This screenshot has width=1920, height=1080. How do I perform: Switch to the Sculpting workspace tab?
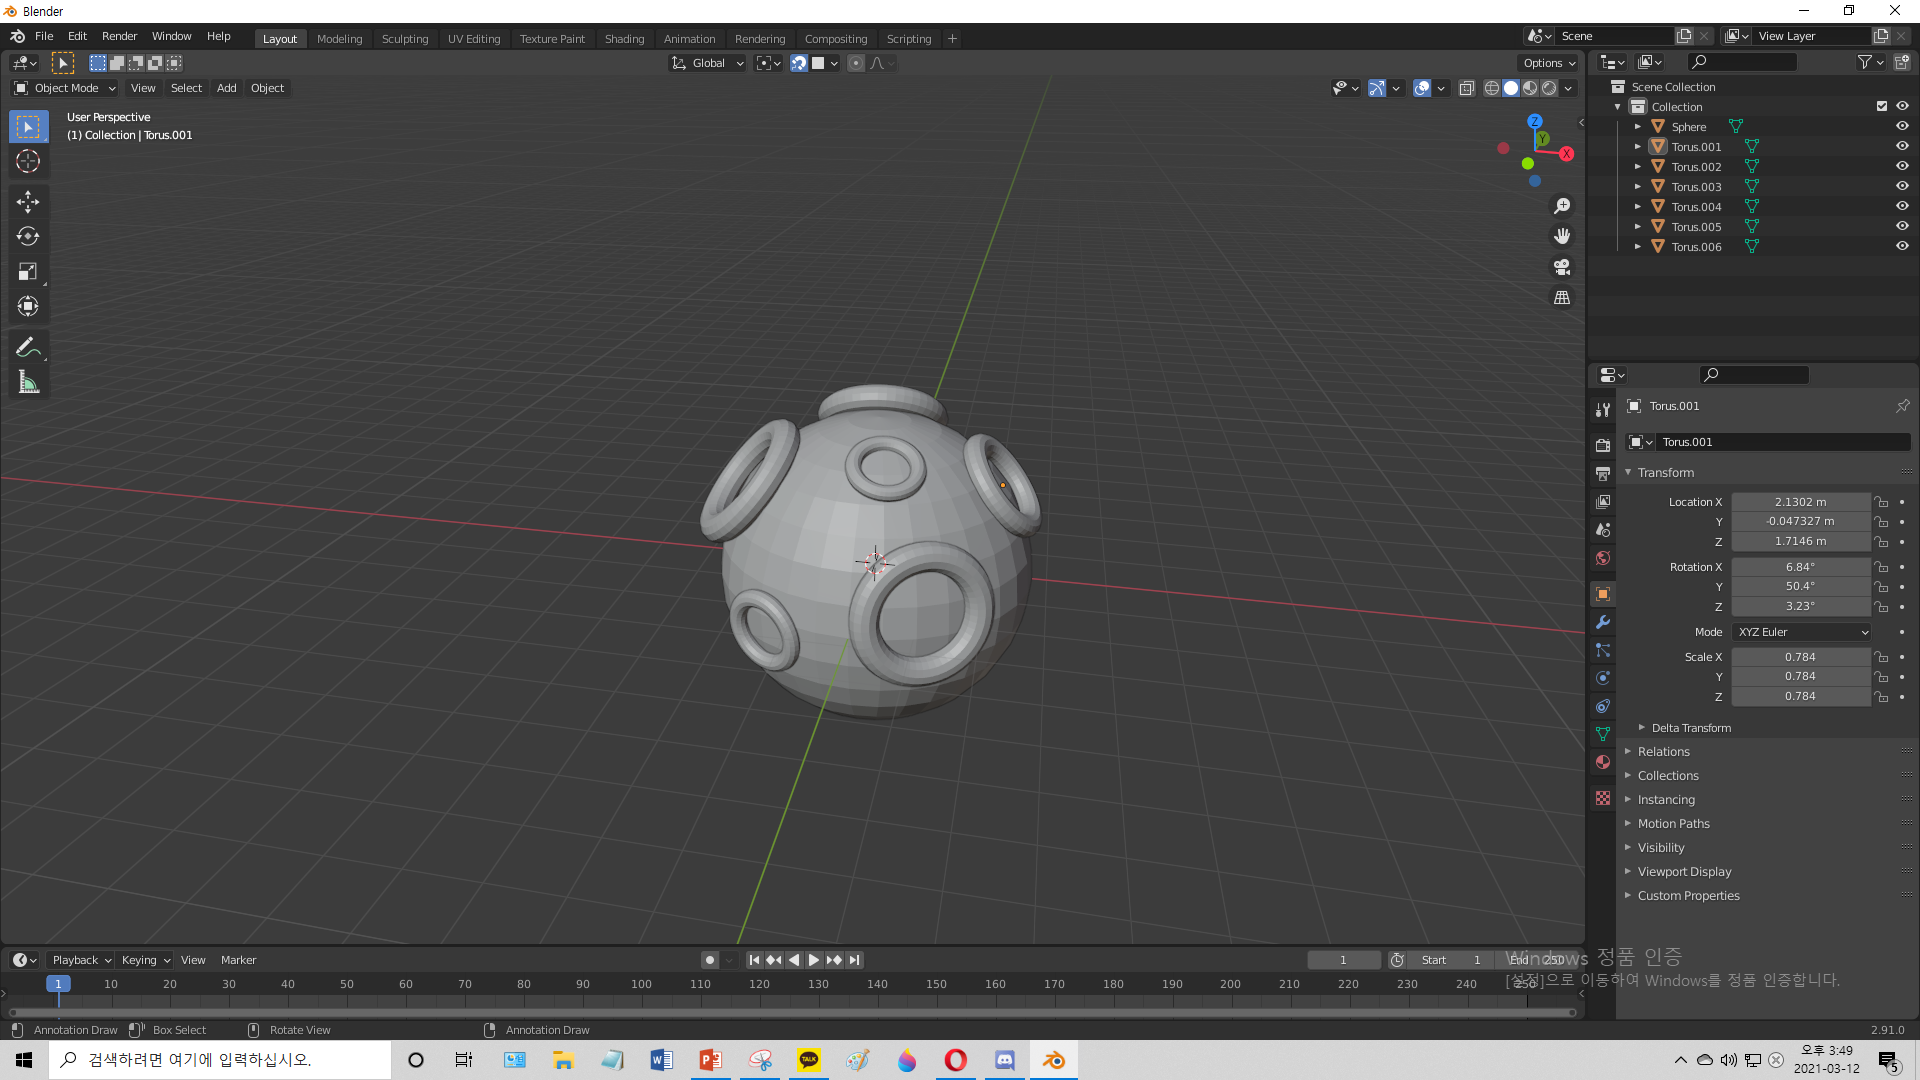coord(404,39)
